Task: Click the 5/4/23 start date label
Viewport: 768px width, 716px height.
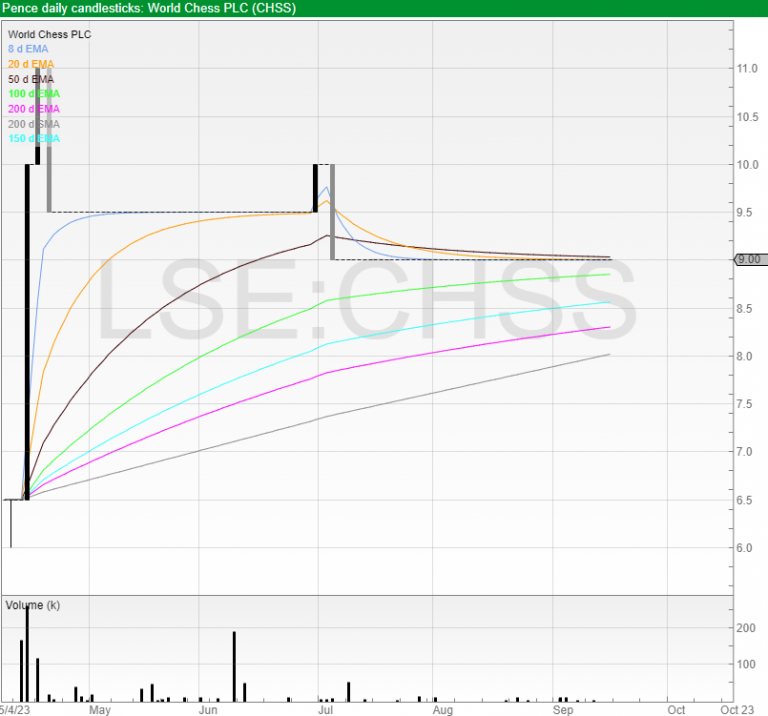Action: tap(14, 709)
